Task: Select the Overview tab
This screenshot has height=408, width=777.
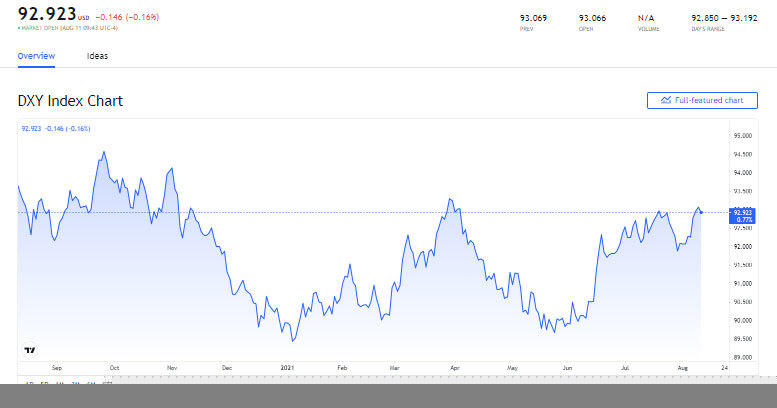Action: [36, 56]
